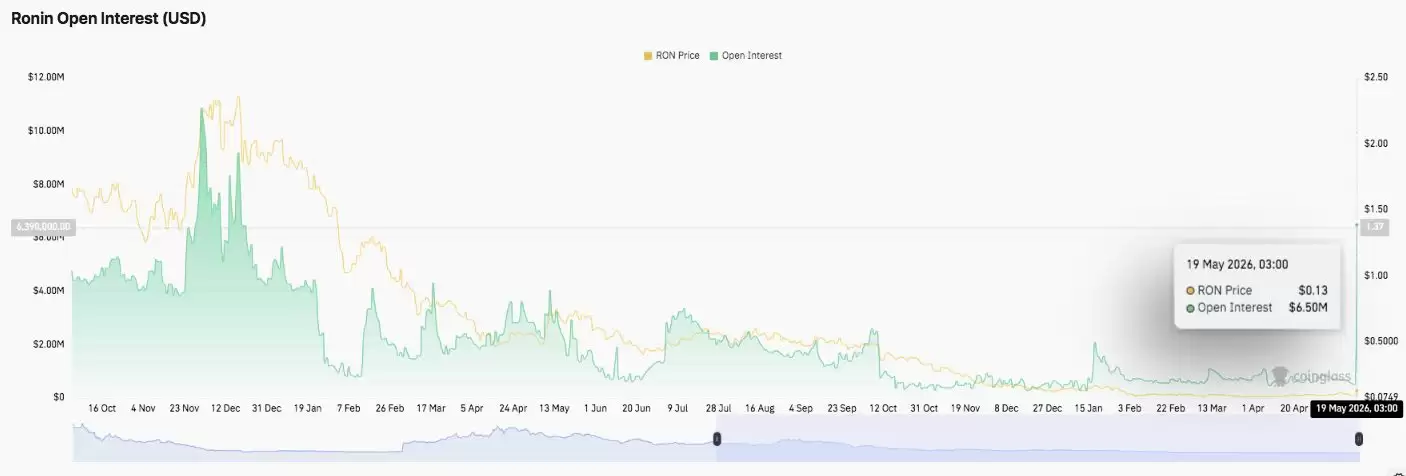Click the 17 Mar date label
The width and height of the screenshot is (1406, 476).
431,408
